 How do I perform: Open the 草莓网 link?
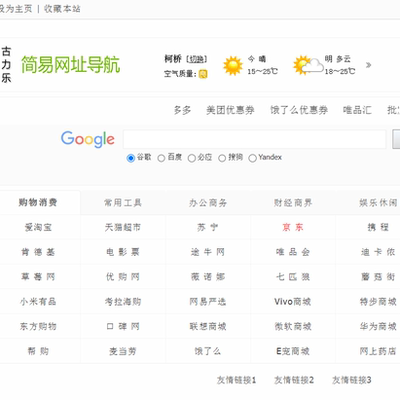coord(38,277)
